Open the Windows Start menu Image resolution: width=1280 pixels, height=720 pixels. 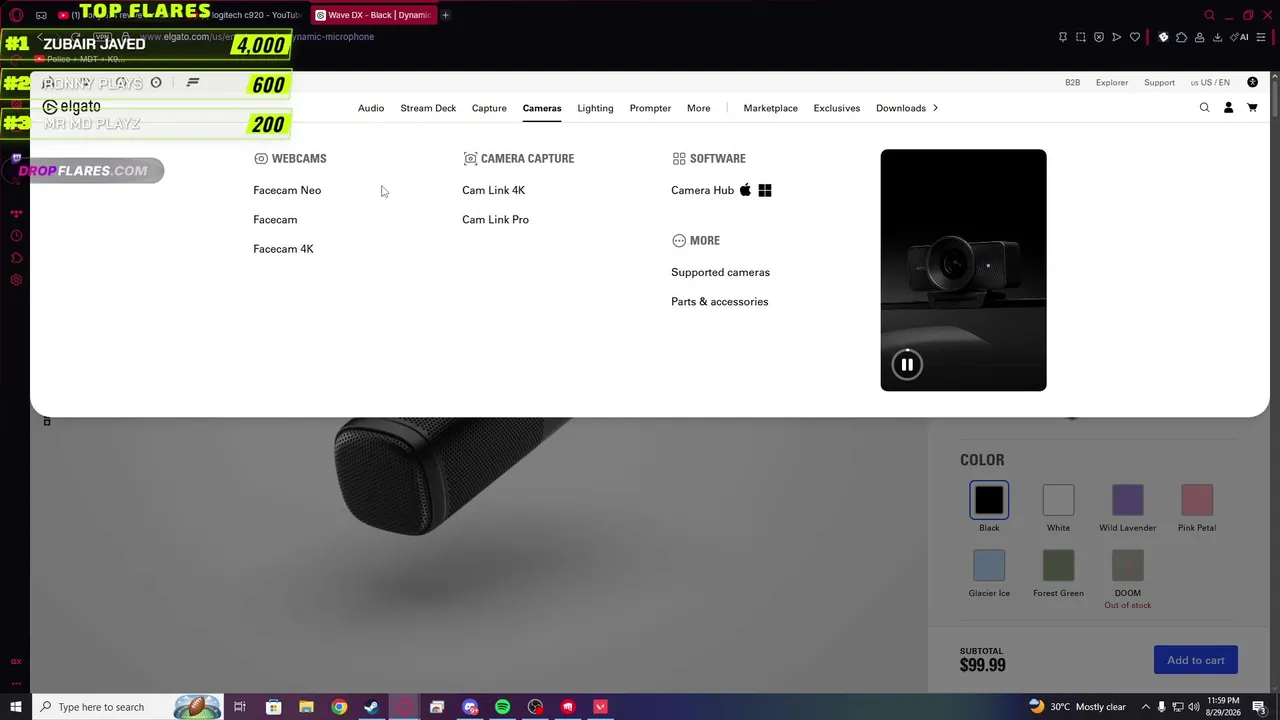16,707
